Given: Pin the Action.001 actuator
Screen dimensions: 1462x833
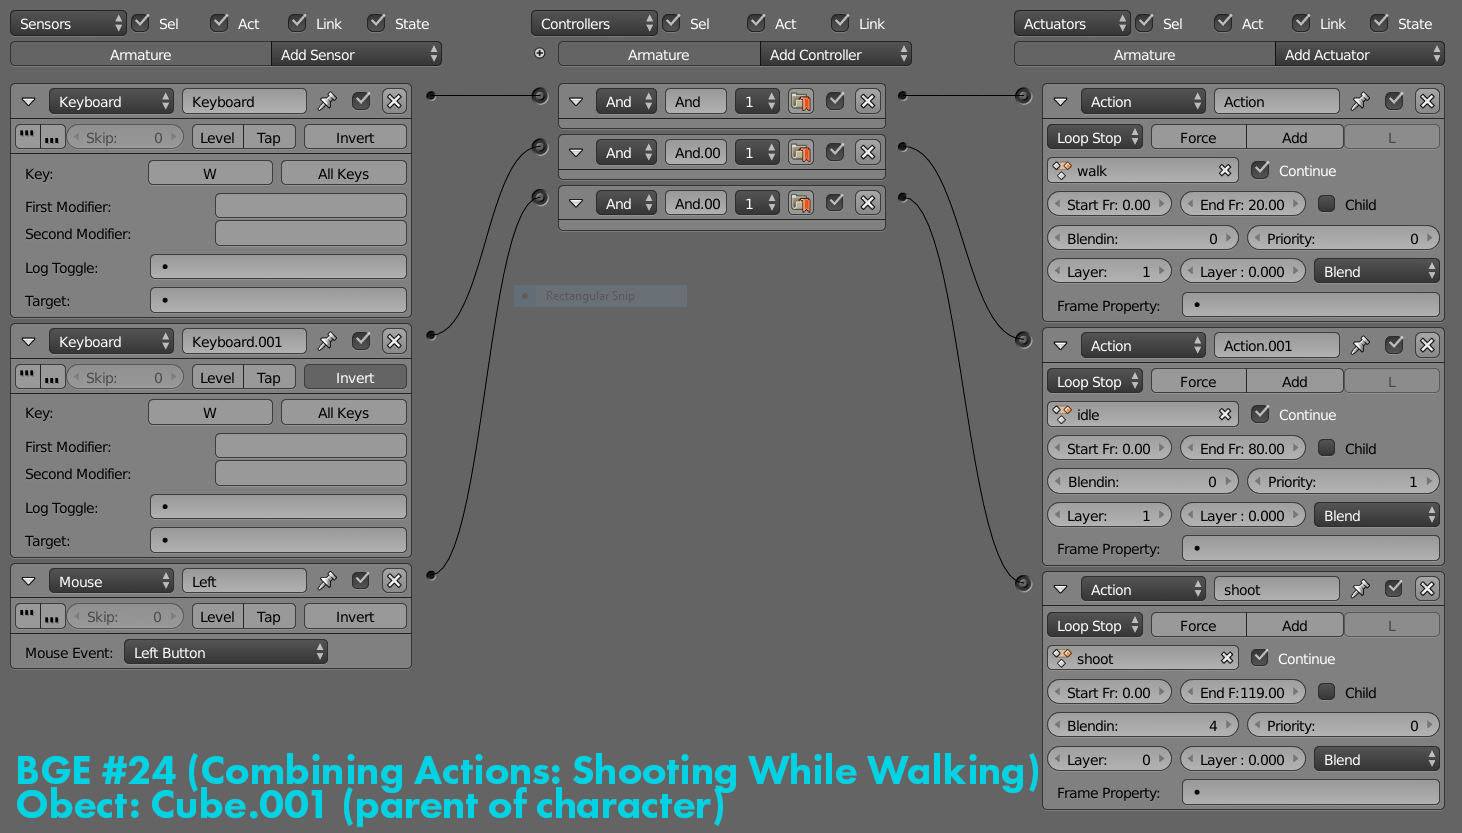Looking at the screenshot, I should coord(1360,345).
